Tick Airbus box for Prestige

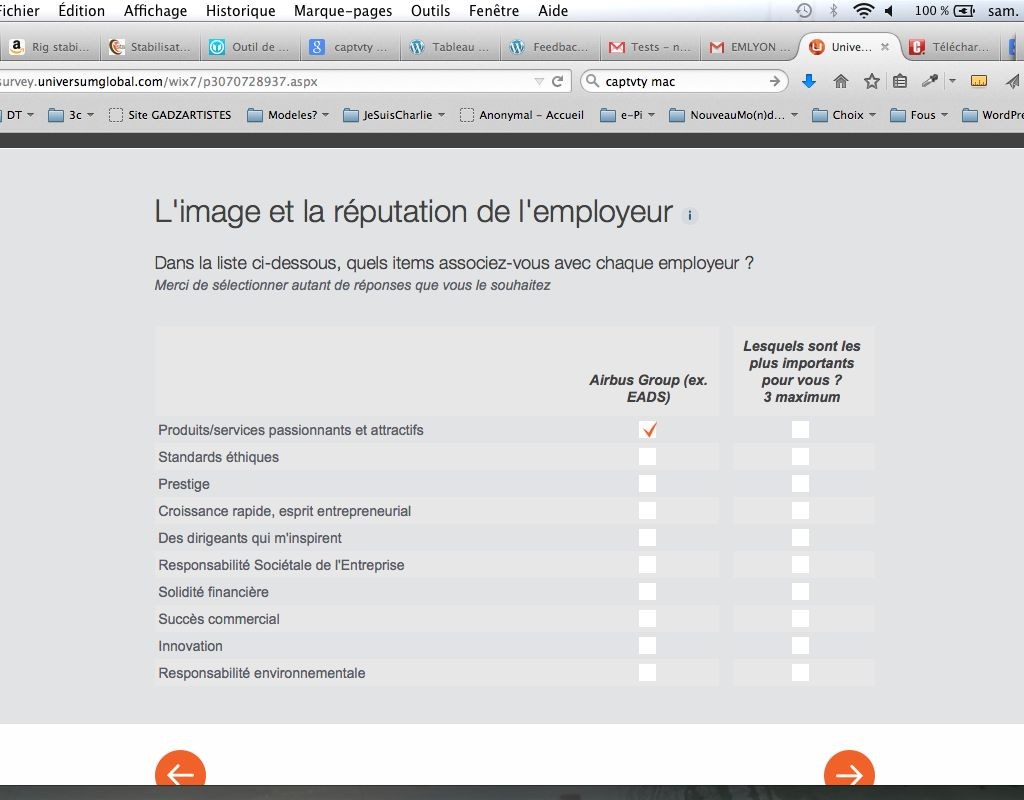click(648, 483)
